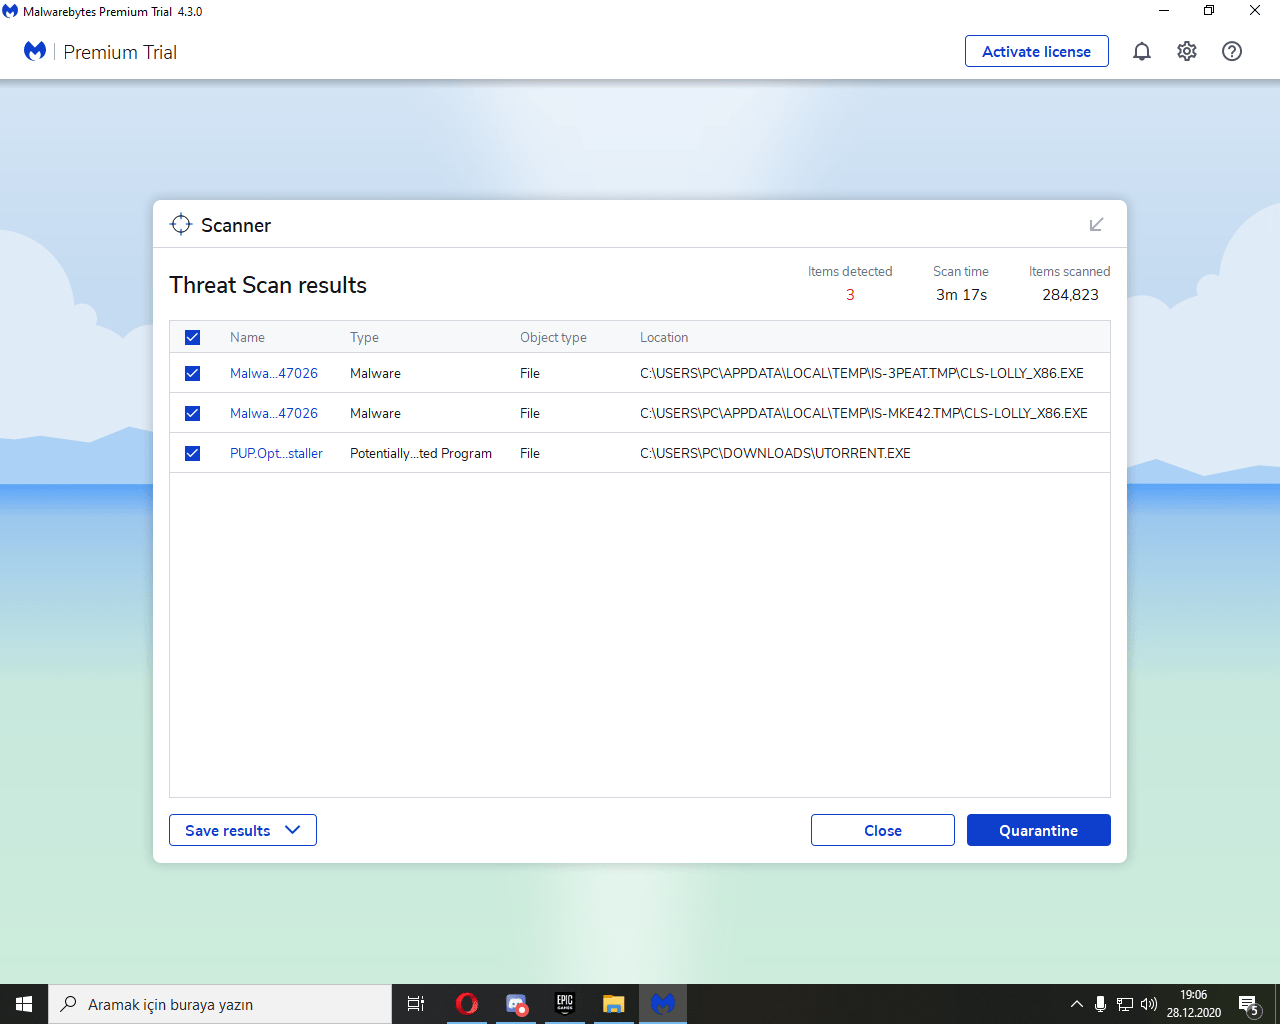Screen dimensions: 1280x1024
Task: Open the Windows Start menu
Action: [x=24, y=1004]
